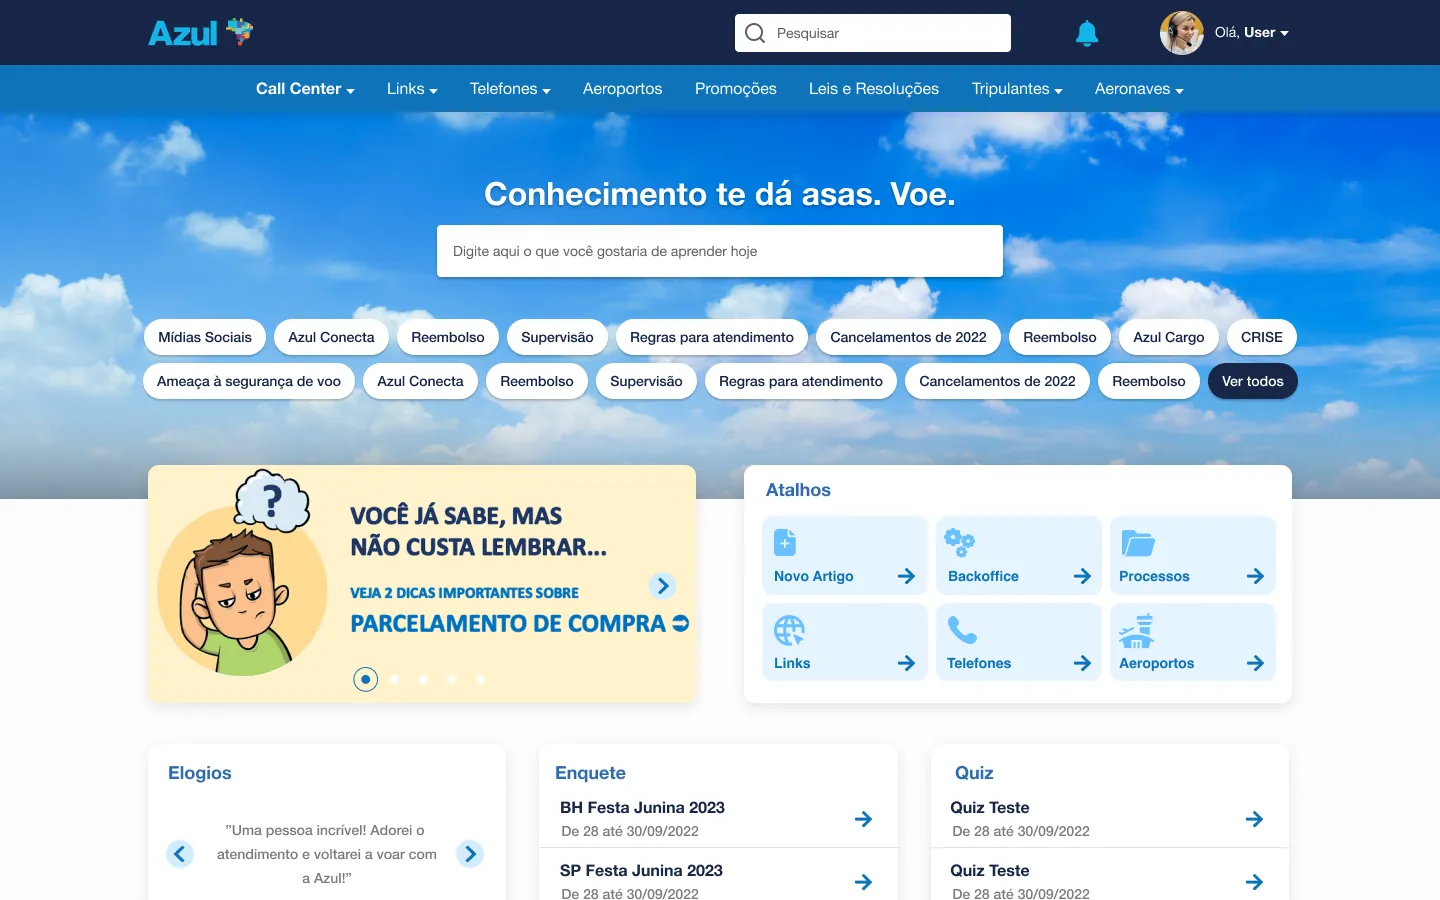Screen dimensions: 1440x900
Task: Select Ameaça à segurança de voo tag
Action: [x=249, y=381]
